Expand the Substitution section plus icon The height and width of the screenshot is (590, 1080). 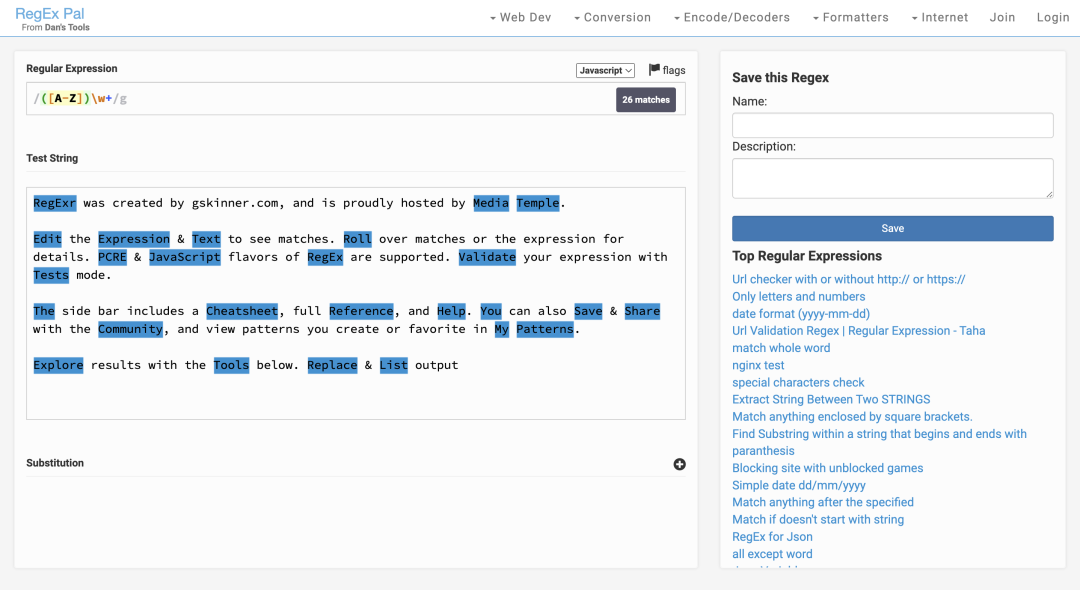(x=679, y=464)
